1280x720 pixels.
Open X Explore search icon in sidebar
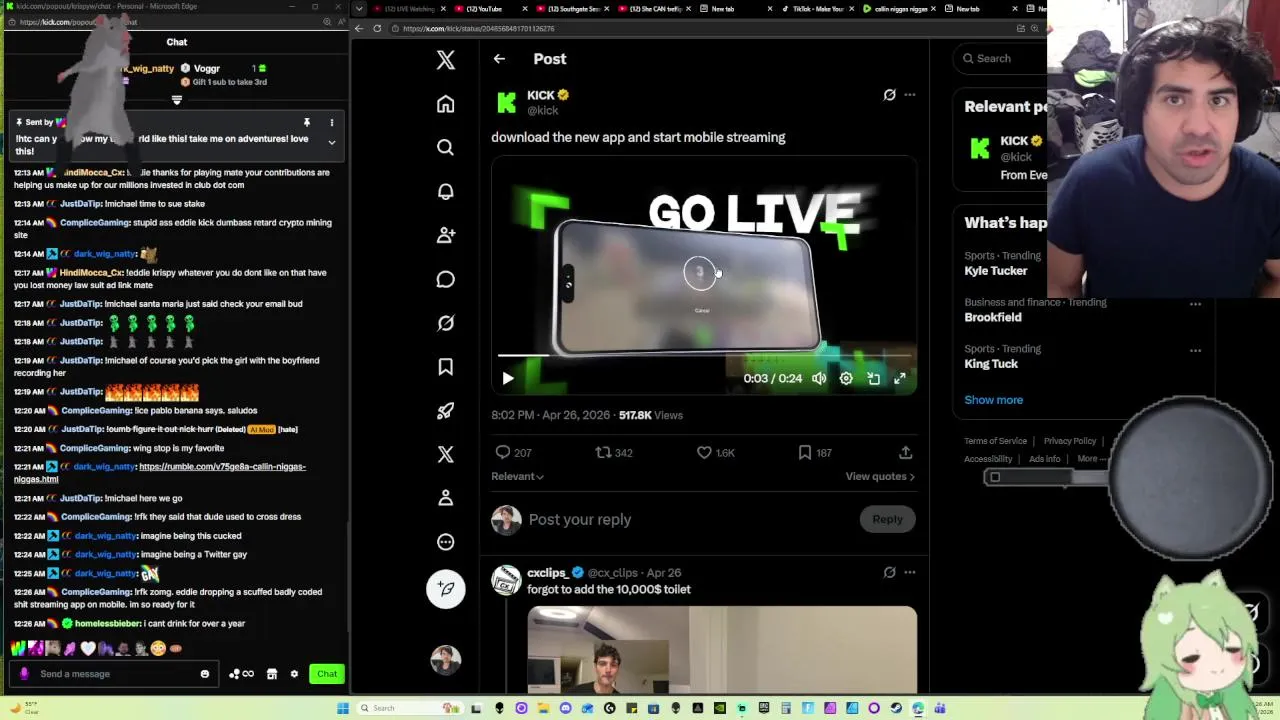coord(446,147)
